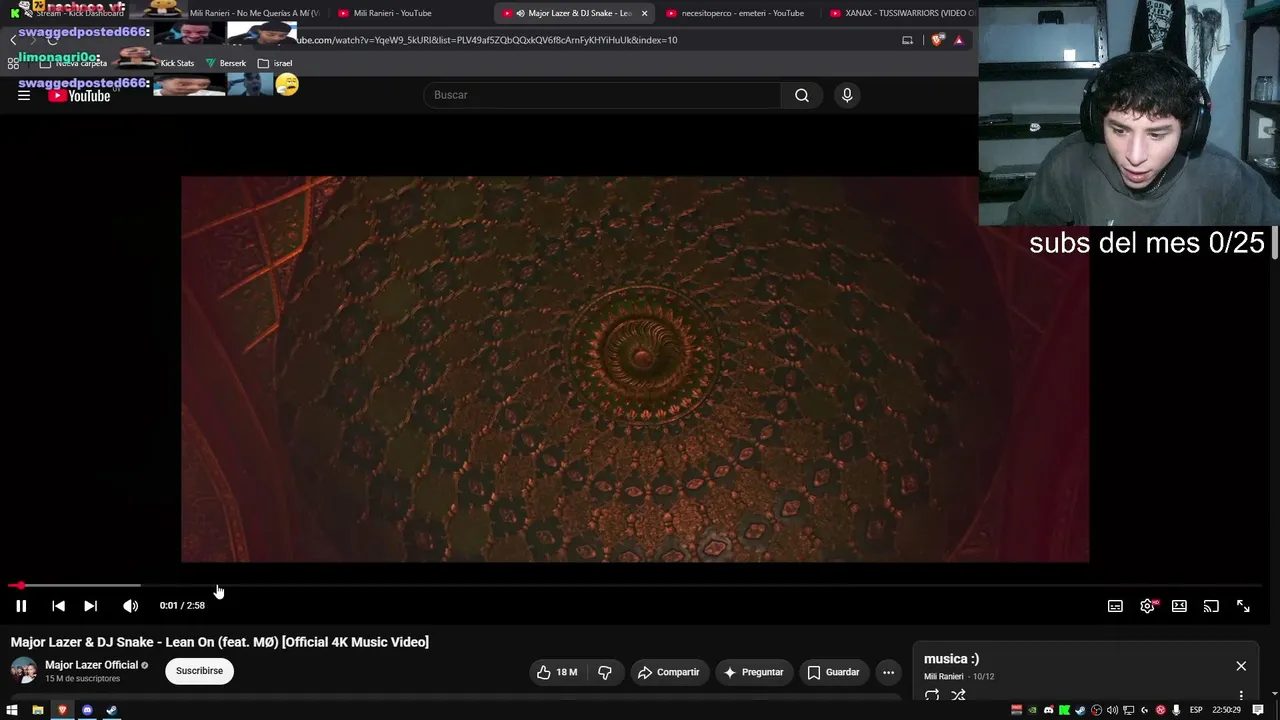Open Discord from the taskbar
Screen dimensions: 1280x720
[87, 710]
